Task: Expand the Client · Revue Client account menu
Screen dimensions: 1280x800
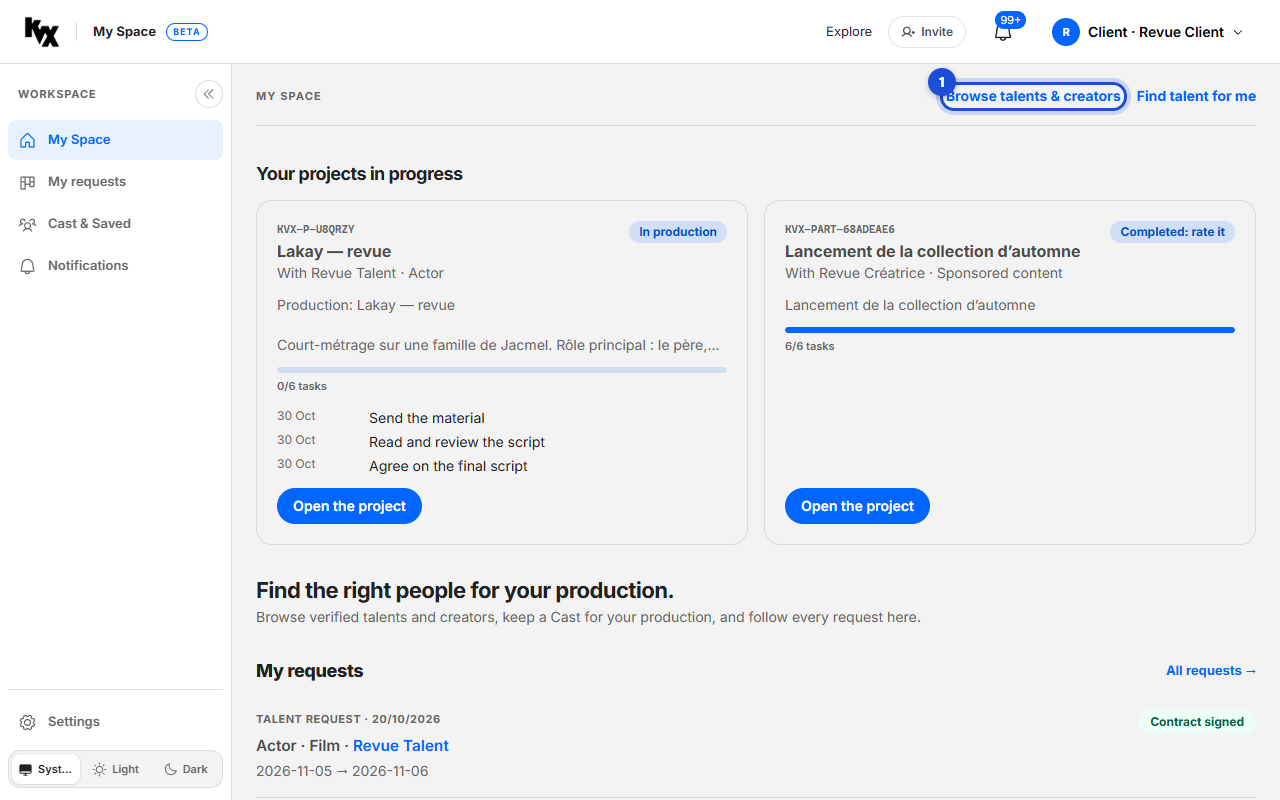Action: (1148, 32)
